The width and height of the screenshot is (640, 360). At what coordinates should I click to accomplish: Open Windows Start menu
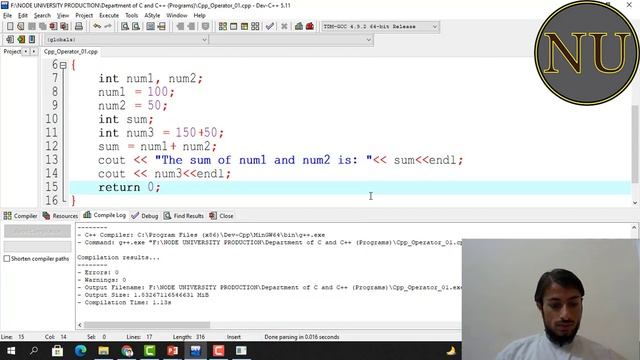pos(11,351)
